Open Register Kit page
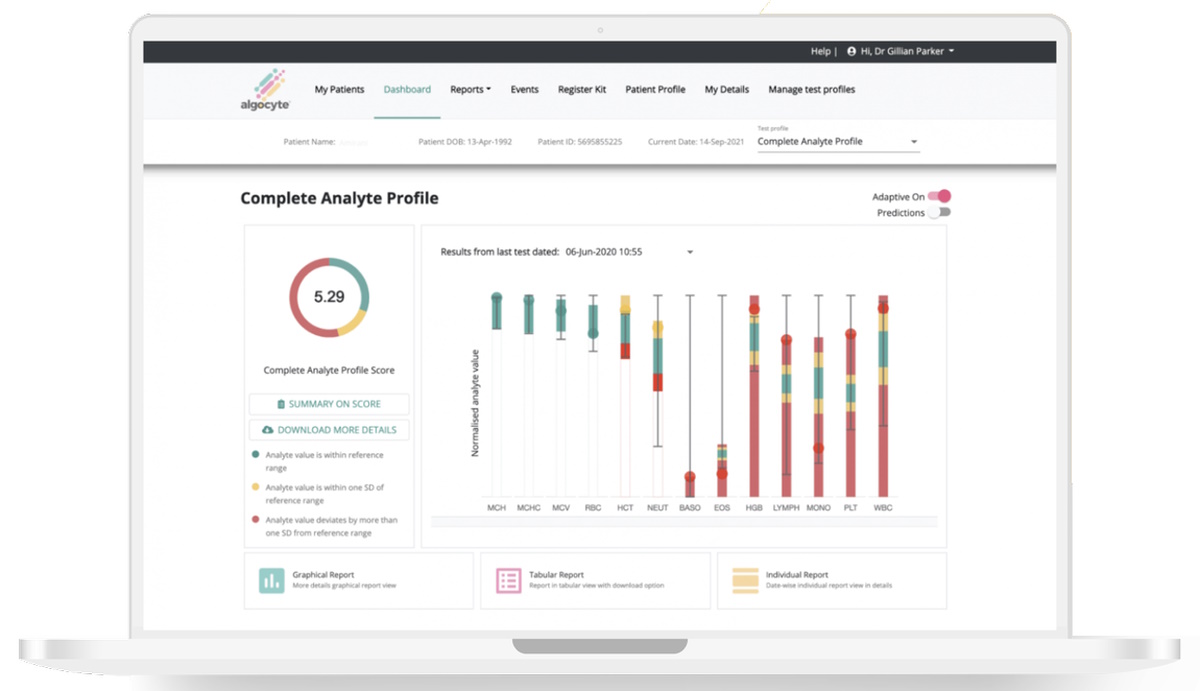Viewport: 1200px width, 691px height. click(x=582, y=89)
